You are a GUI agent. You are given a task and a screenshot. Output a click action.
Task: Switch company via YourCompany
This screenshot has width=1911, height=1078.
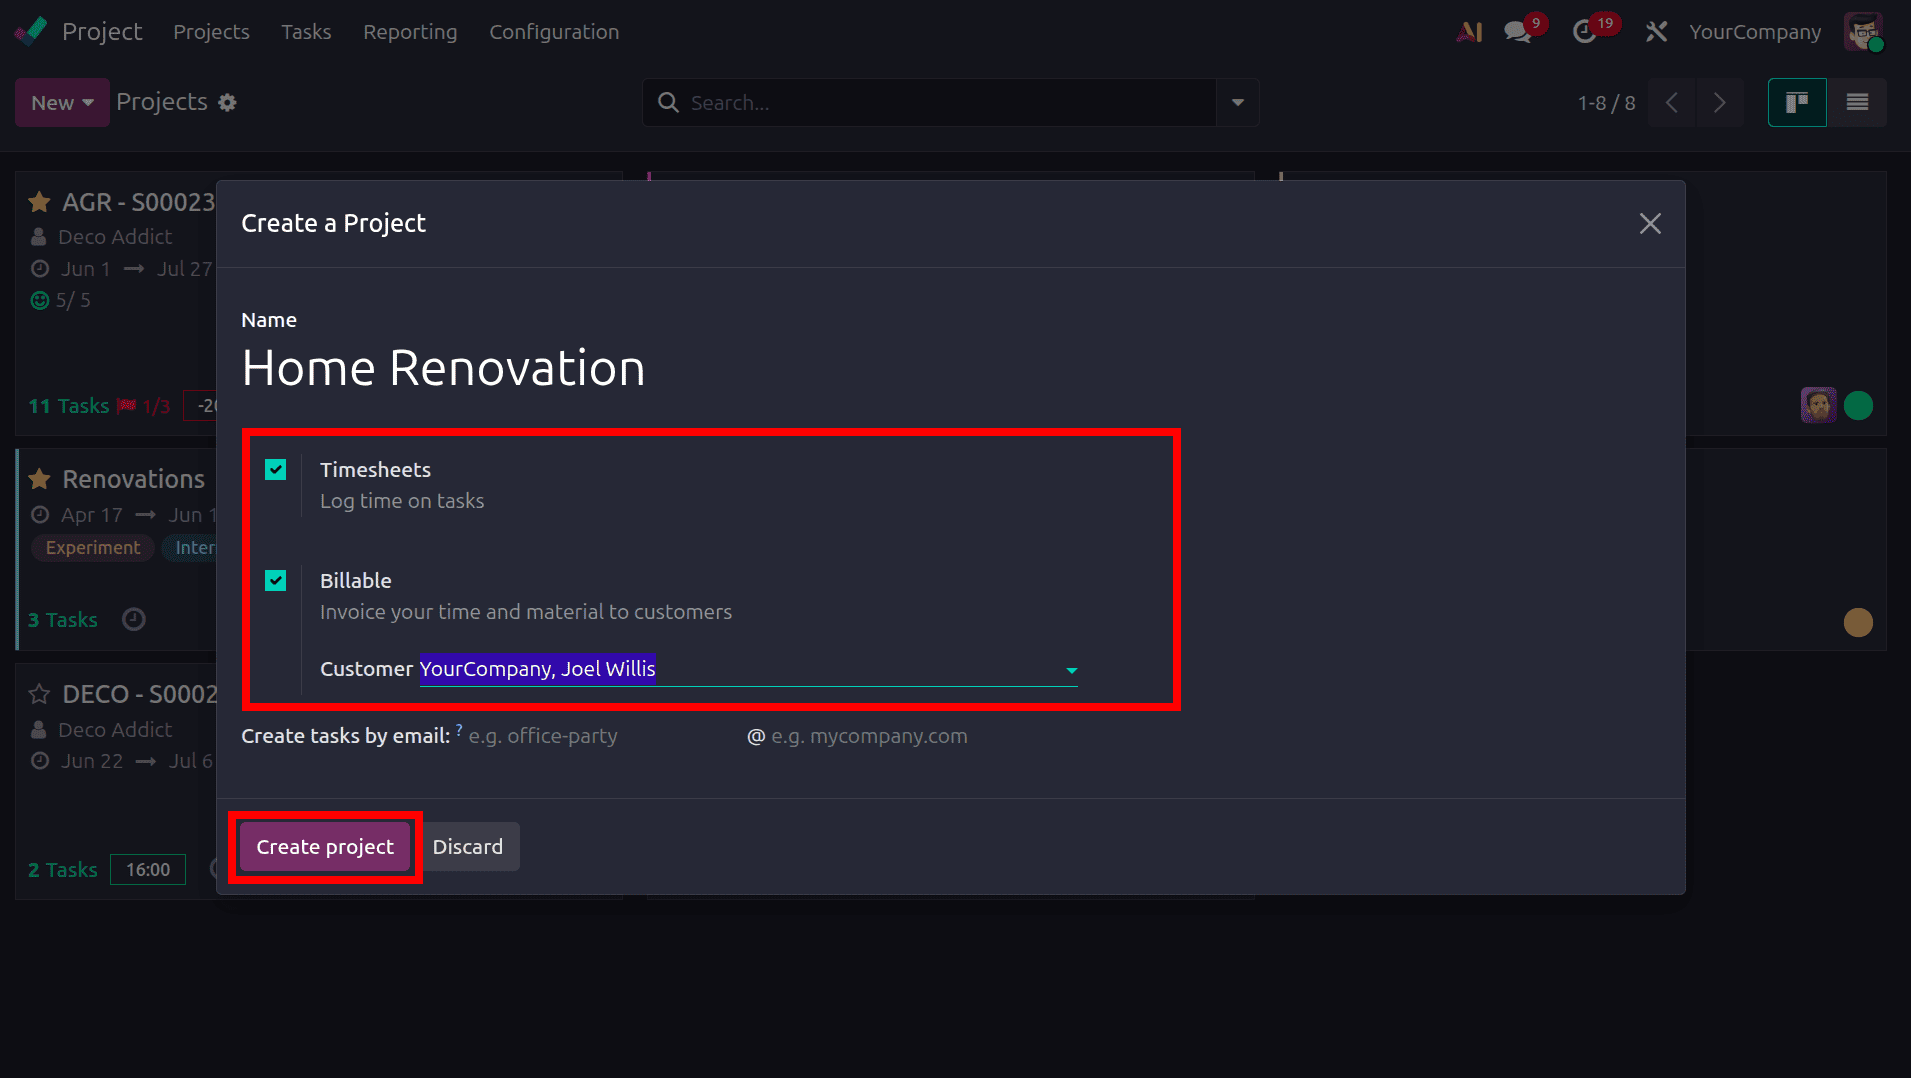pos(1755,32)
